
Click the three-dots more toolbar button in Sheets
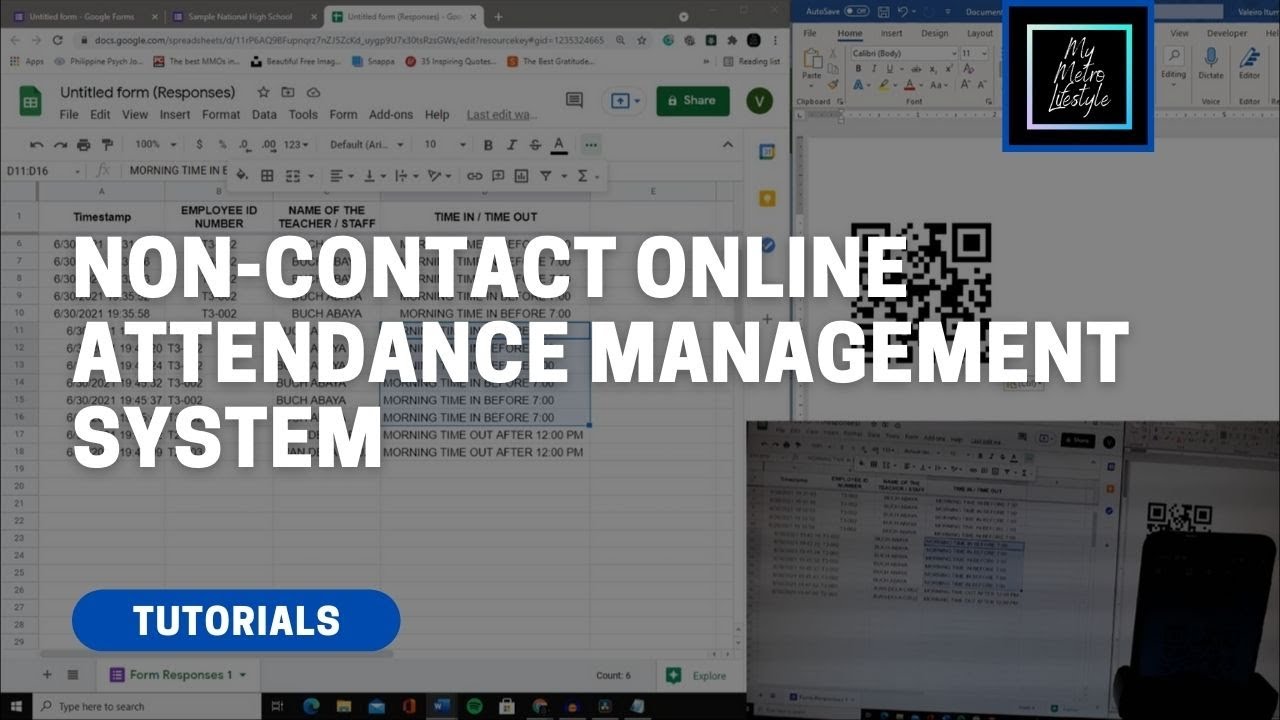click(591, 145)
